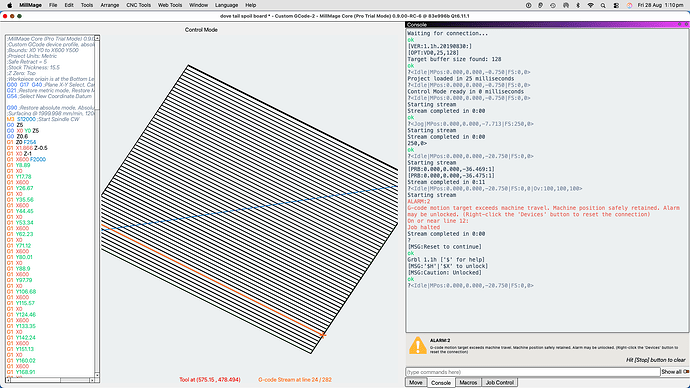Click the G-code list scroll up arrow
The image size is (690, 388).
[97, 38]
